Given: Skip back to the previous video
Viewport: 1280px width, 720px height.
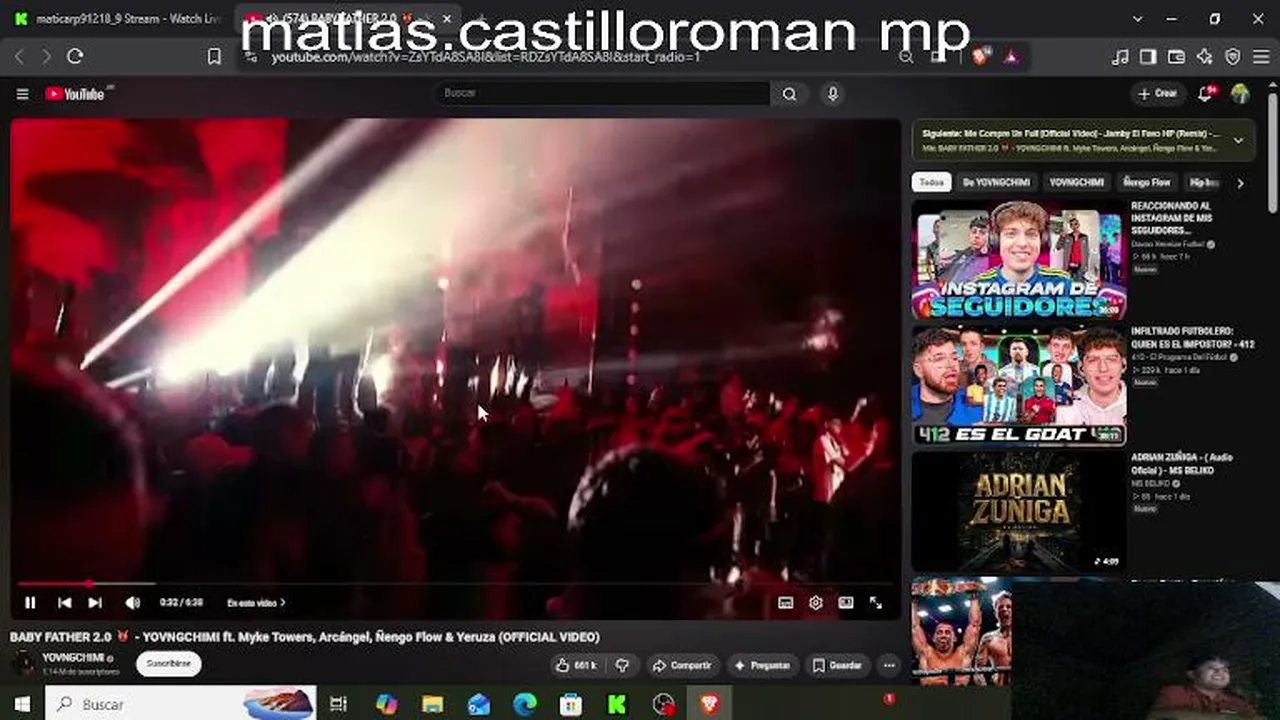Looking at the screenshot, I should 64,603.
